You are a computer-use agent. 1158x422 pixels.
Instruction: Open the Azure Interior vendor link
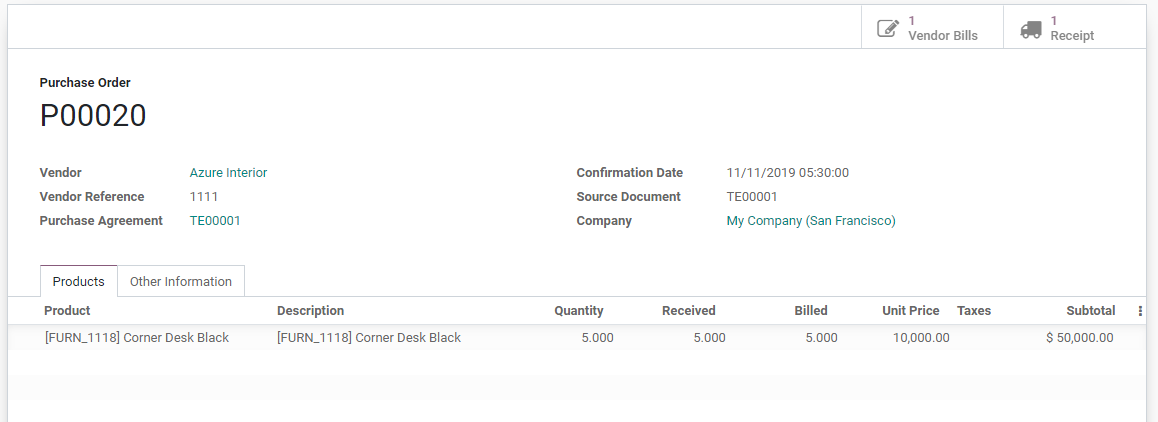coord(228,173)
